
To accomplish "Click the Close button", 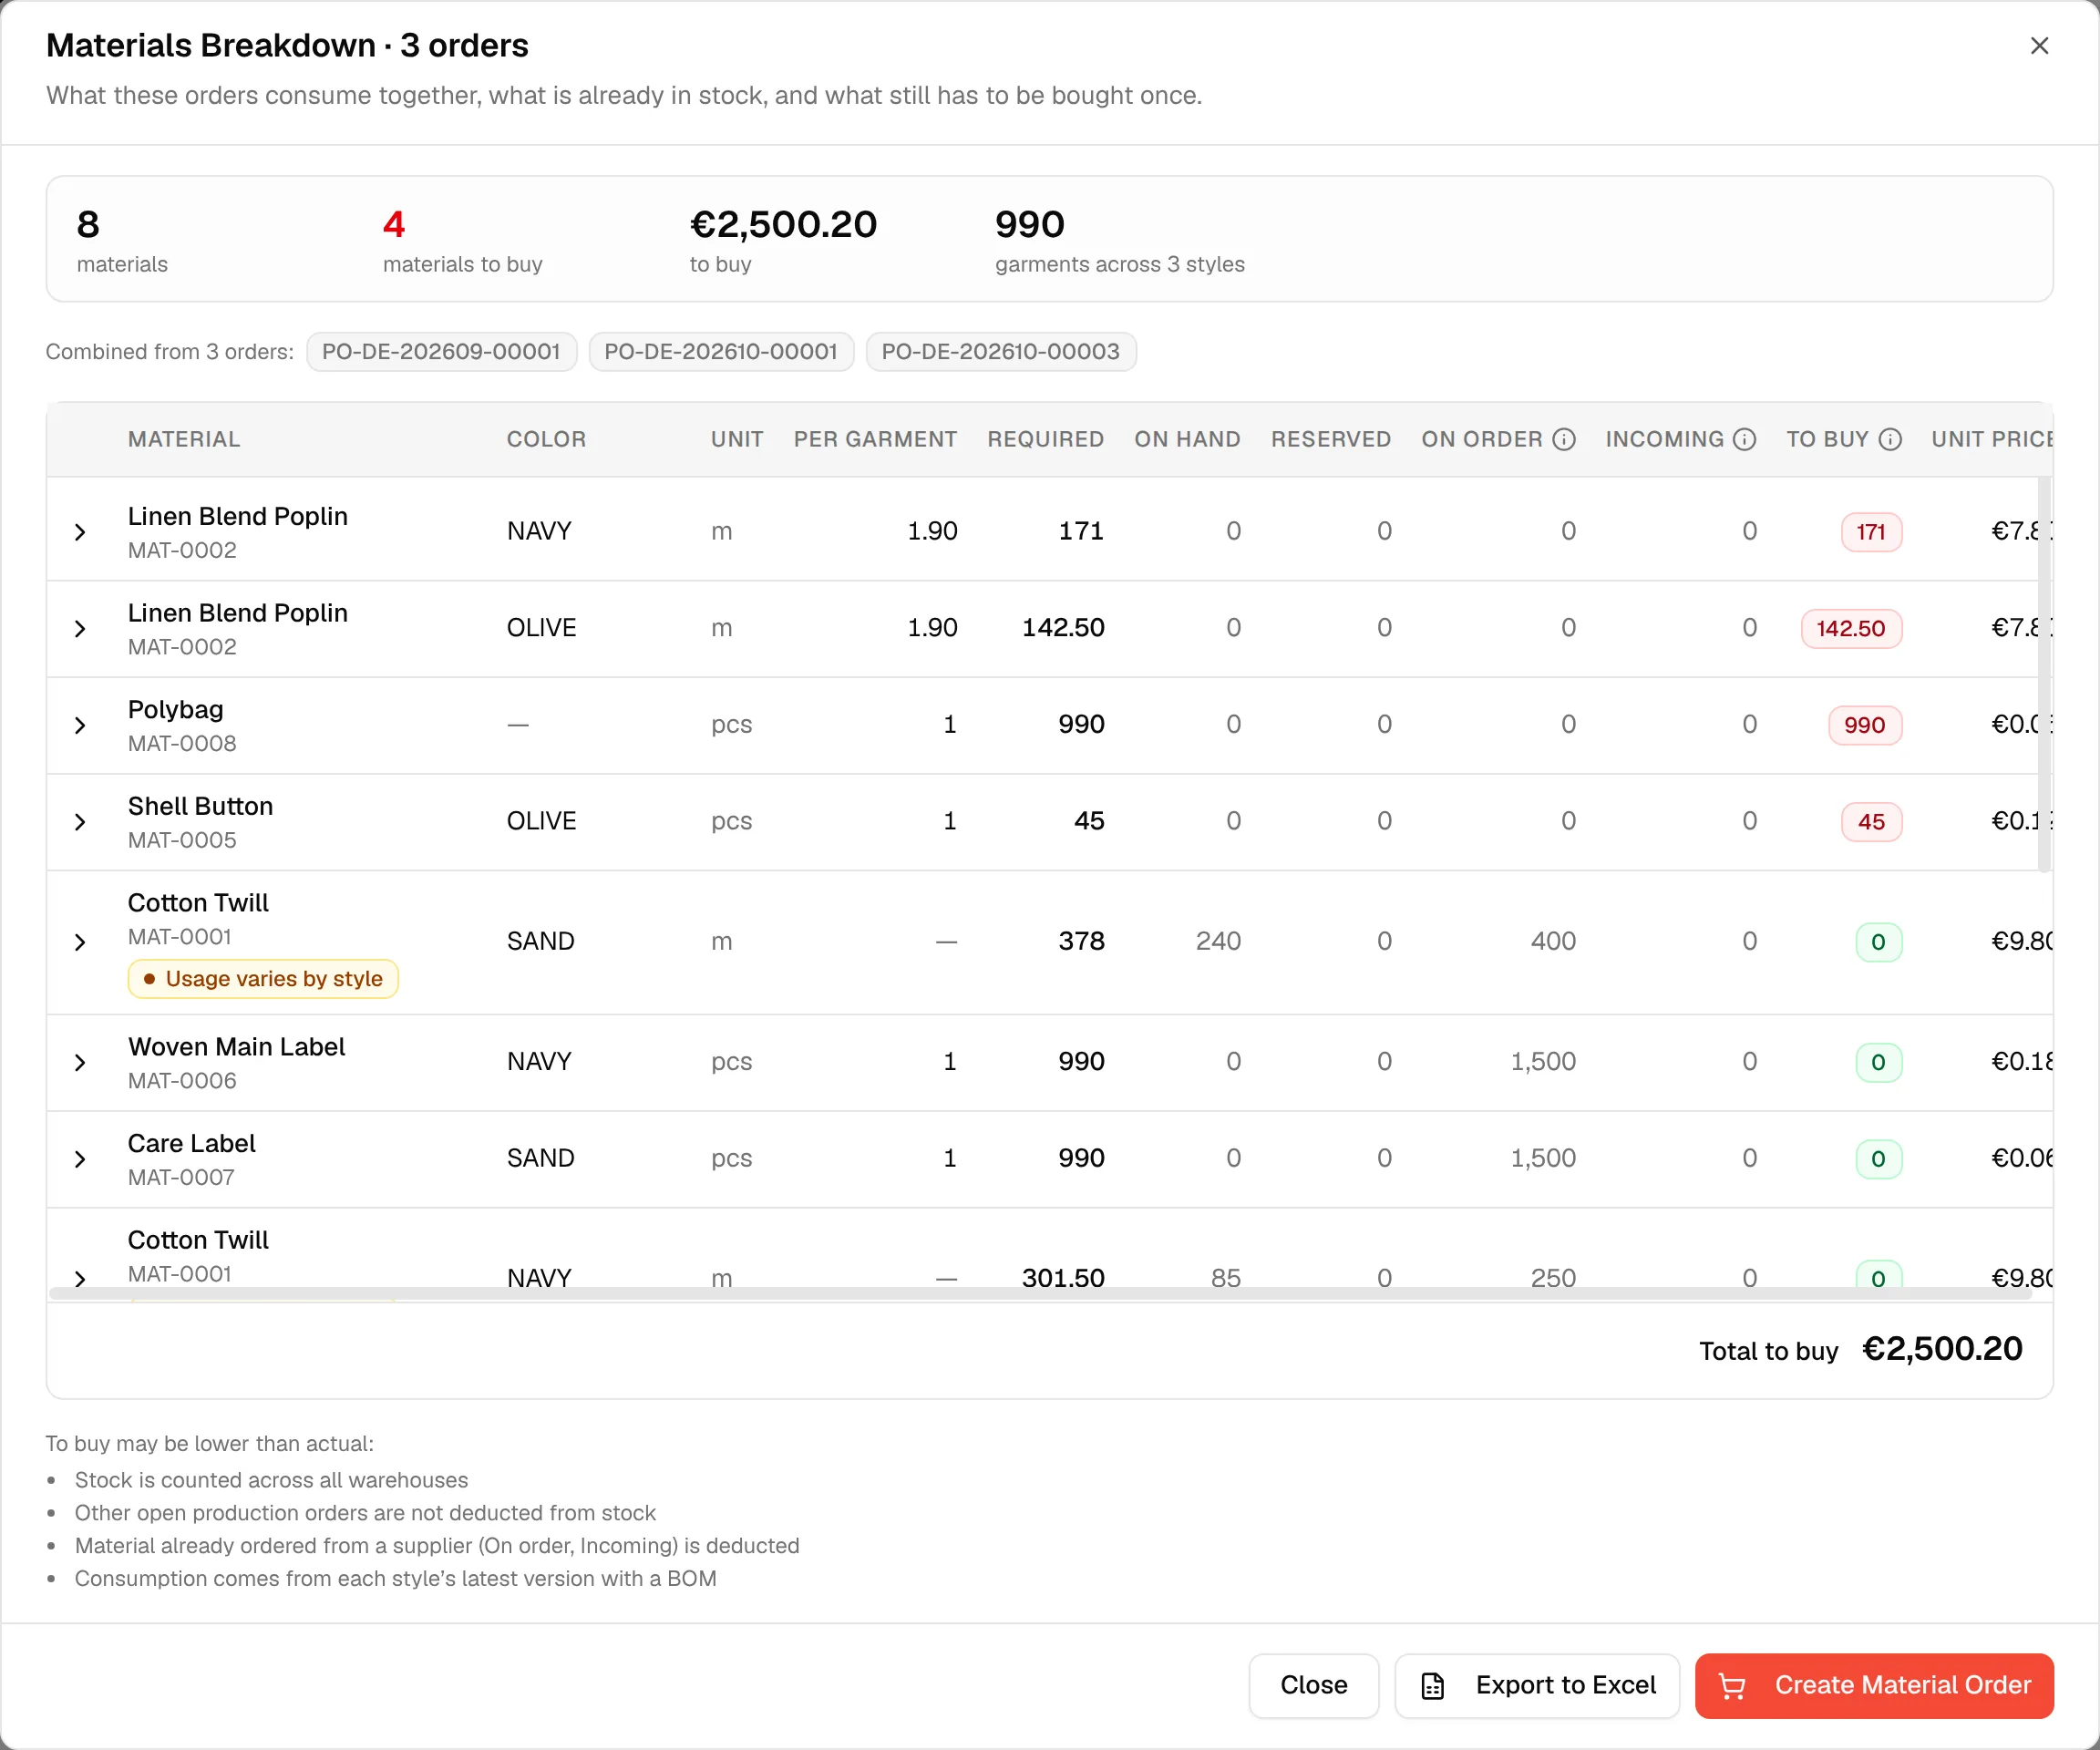I will point(1313,1686).
